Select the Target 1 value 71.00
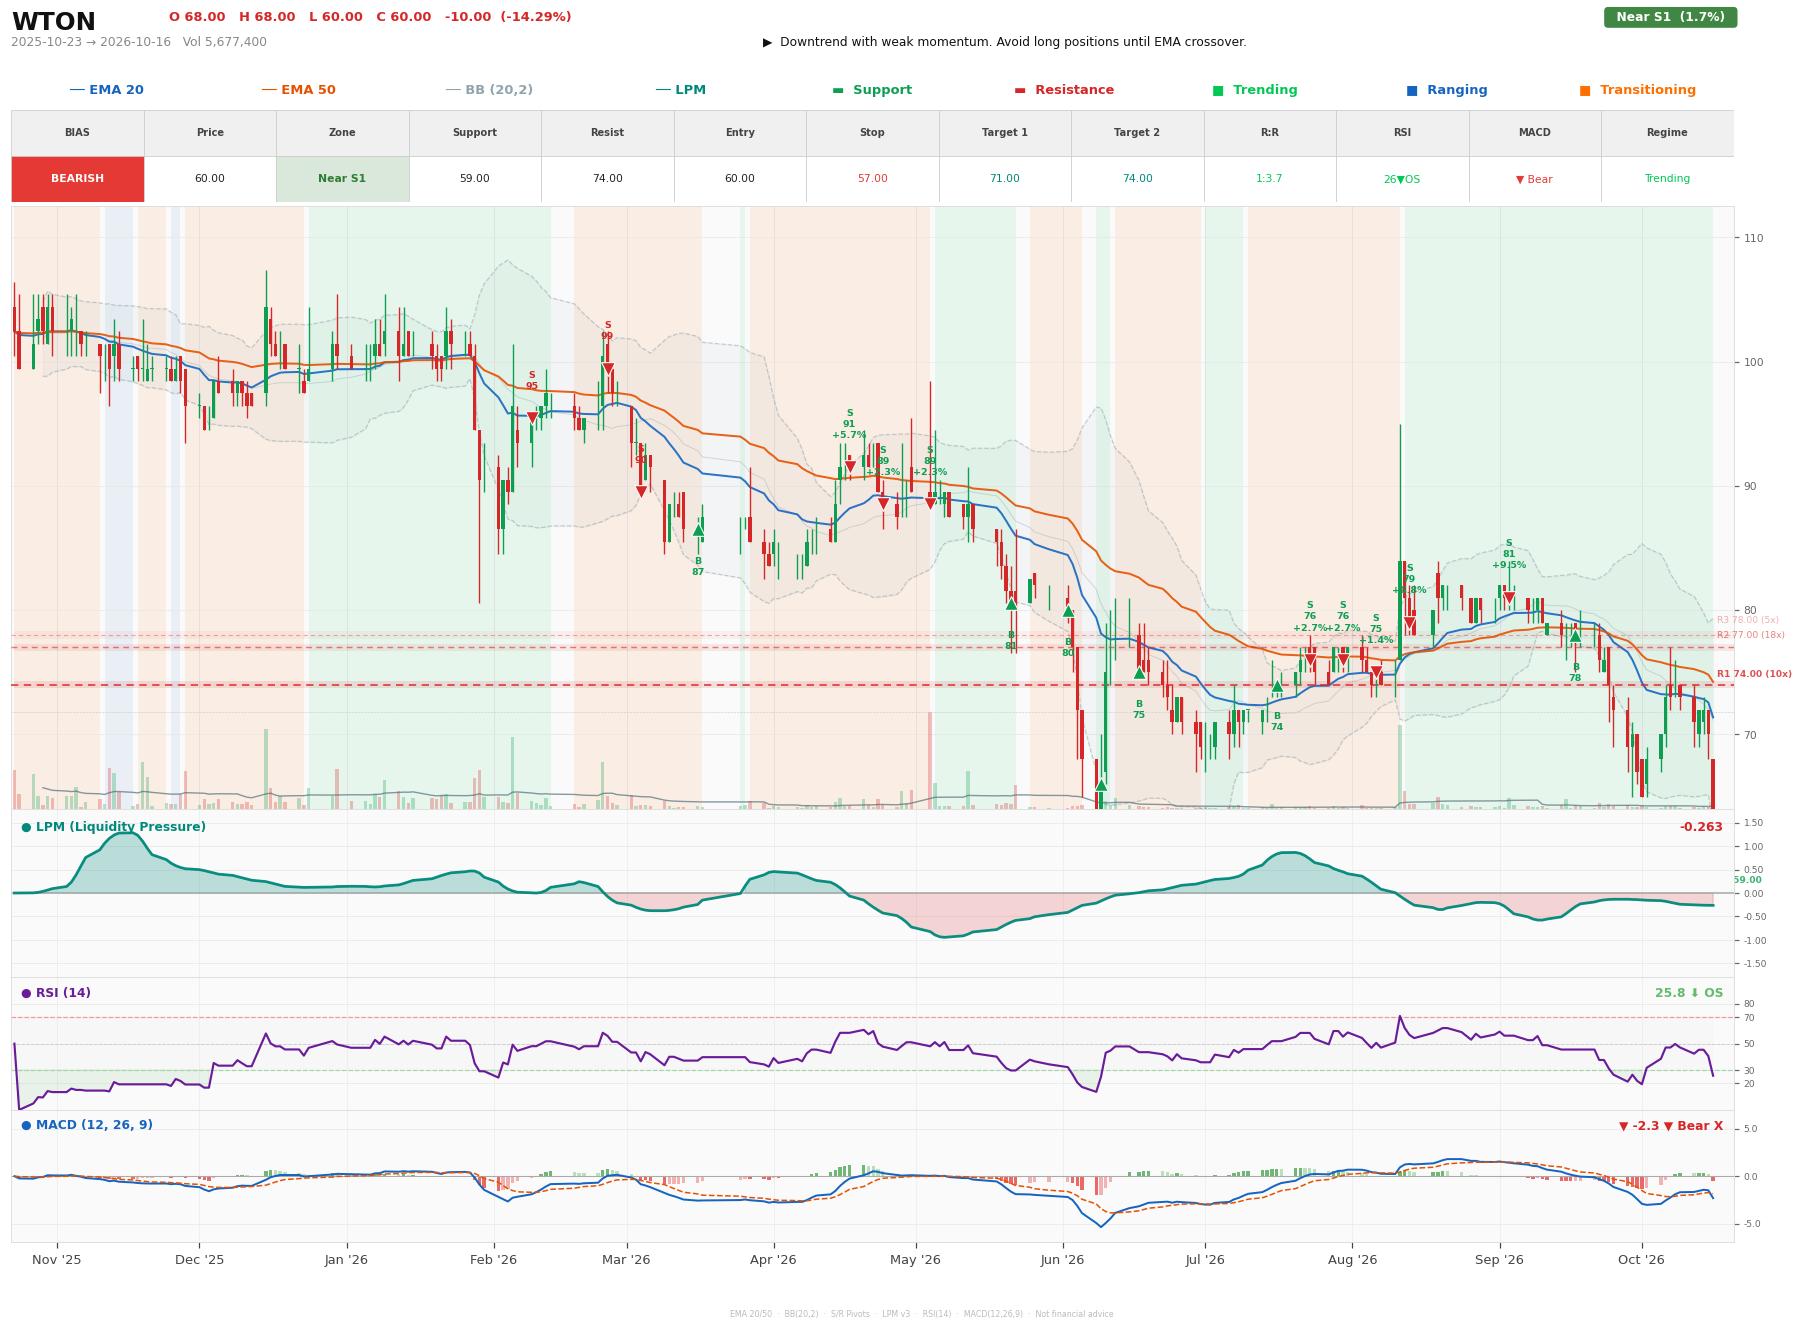The width and height of the screenshot is (1803, 1330). coord(1005,179)
